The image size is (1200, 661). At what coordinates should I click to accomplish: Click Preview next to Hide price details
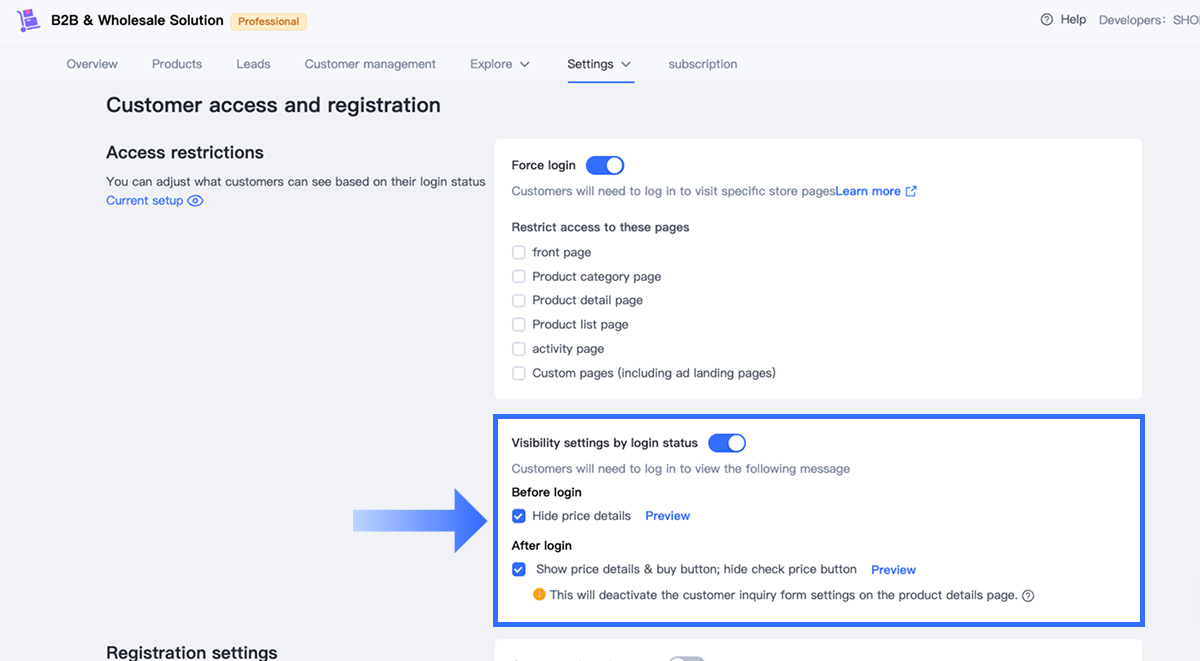pyautogui.click(x=667, y=516)
